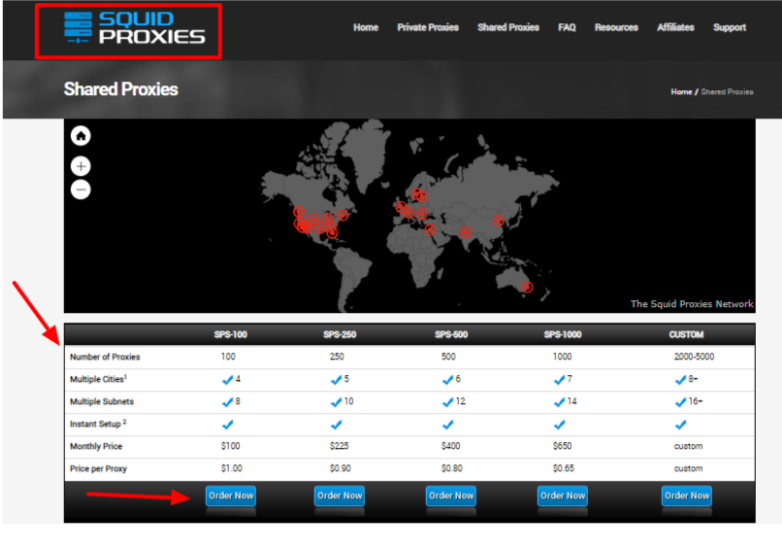Zoom out the map with minus button
Viewport: 782px width, 535px height.
(x=81, y=189)
